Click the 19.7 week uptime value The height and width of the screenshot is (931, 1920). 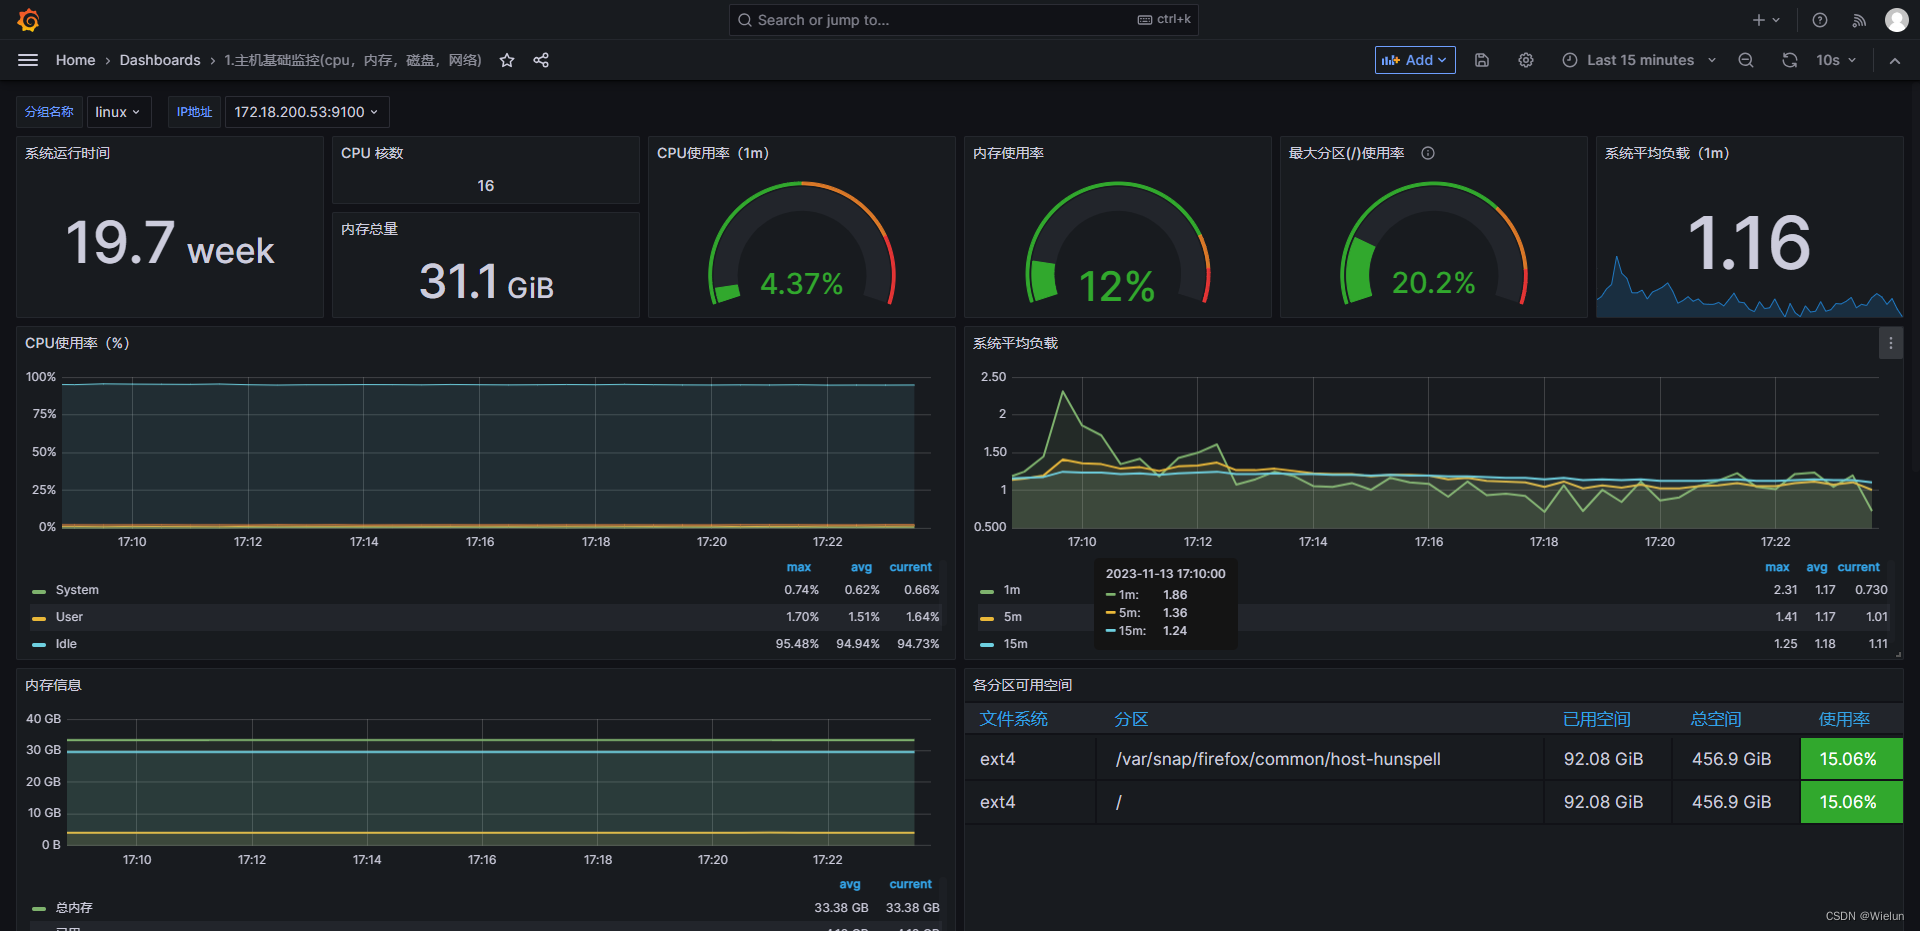[x=170, y=244]
